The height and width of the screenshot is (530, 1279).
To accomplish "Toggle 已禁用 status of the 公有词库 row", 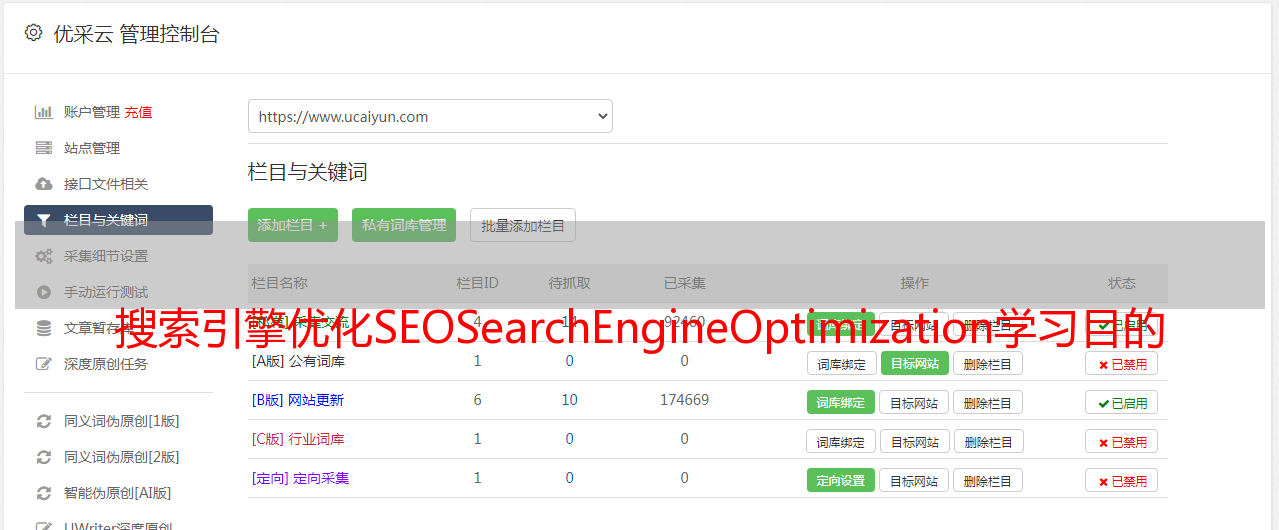I will (1122, 364).
